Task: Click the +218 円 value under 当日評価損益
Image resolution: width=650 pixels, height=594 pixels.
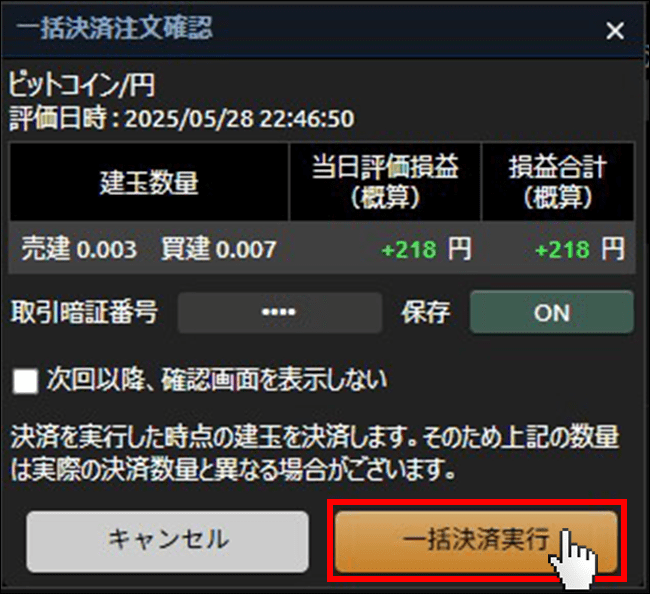Action: [x=427, y=249]
